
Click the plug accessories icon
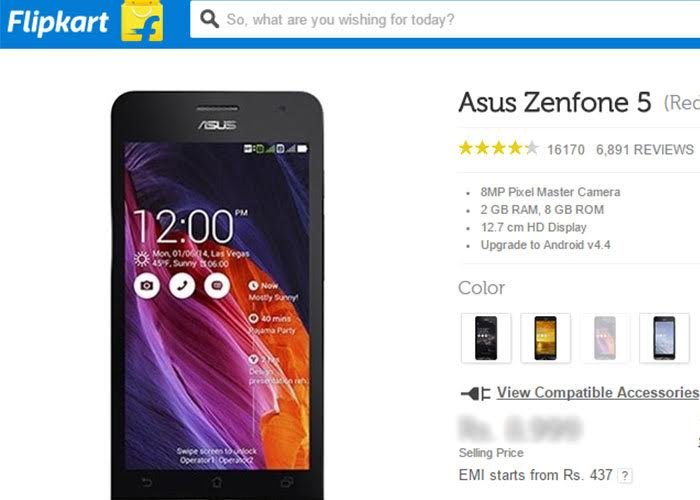coord(475,393)
